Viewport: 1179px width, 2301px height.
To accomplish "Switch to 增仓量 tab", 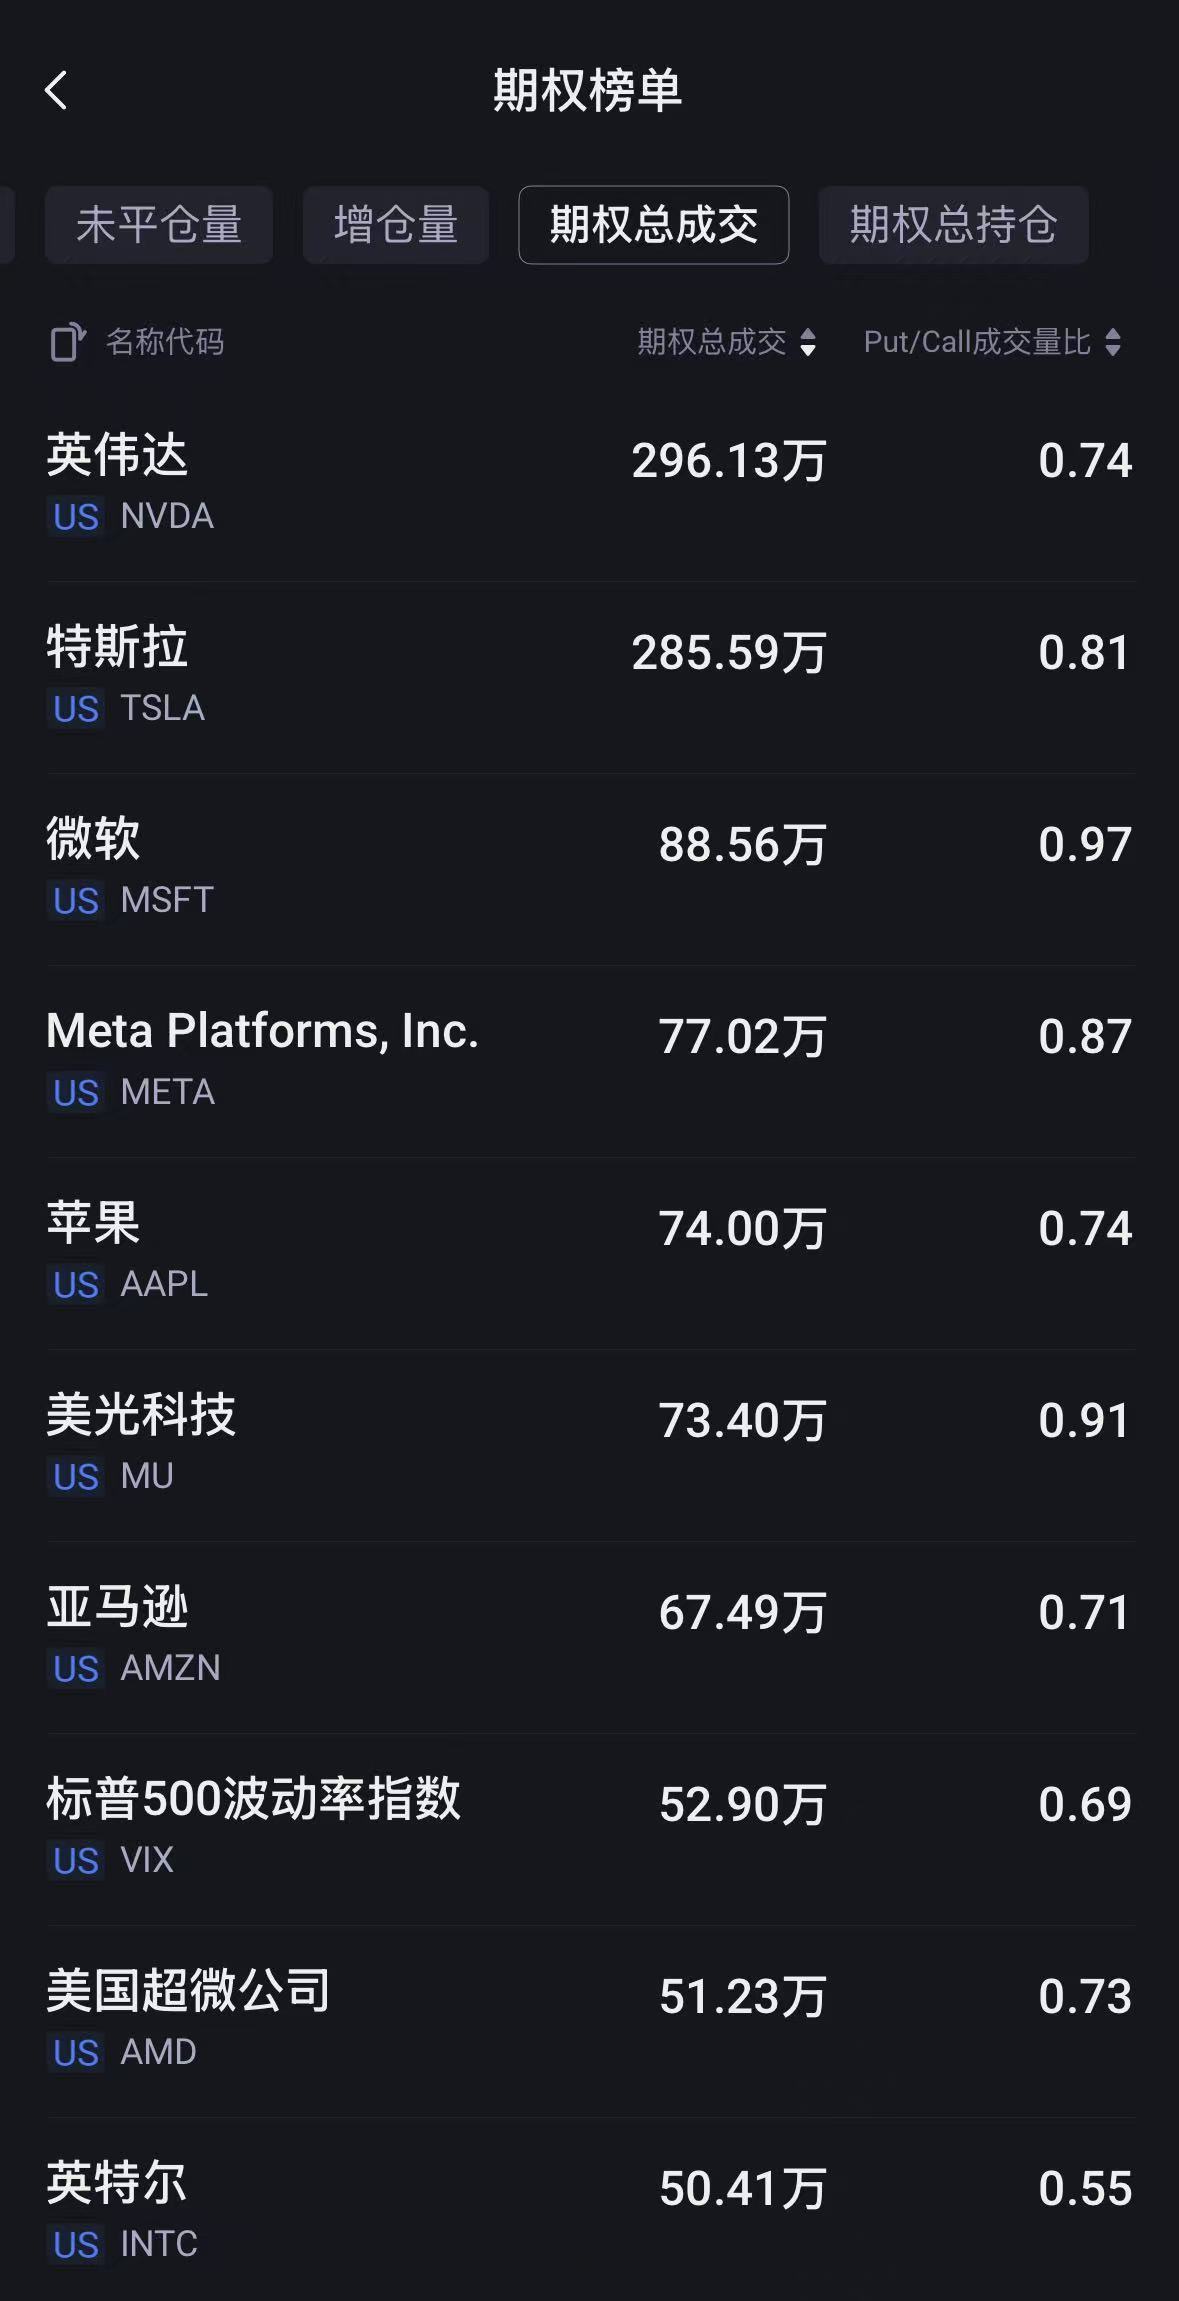I will click(x=396, y=225).
